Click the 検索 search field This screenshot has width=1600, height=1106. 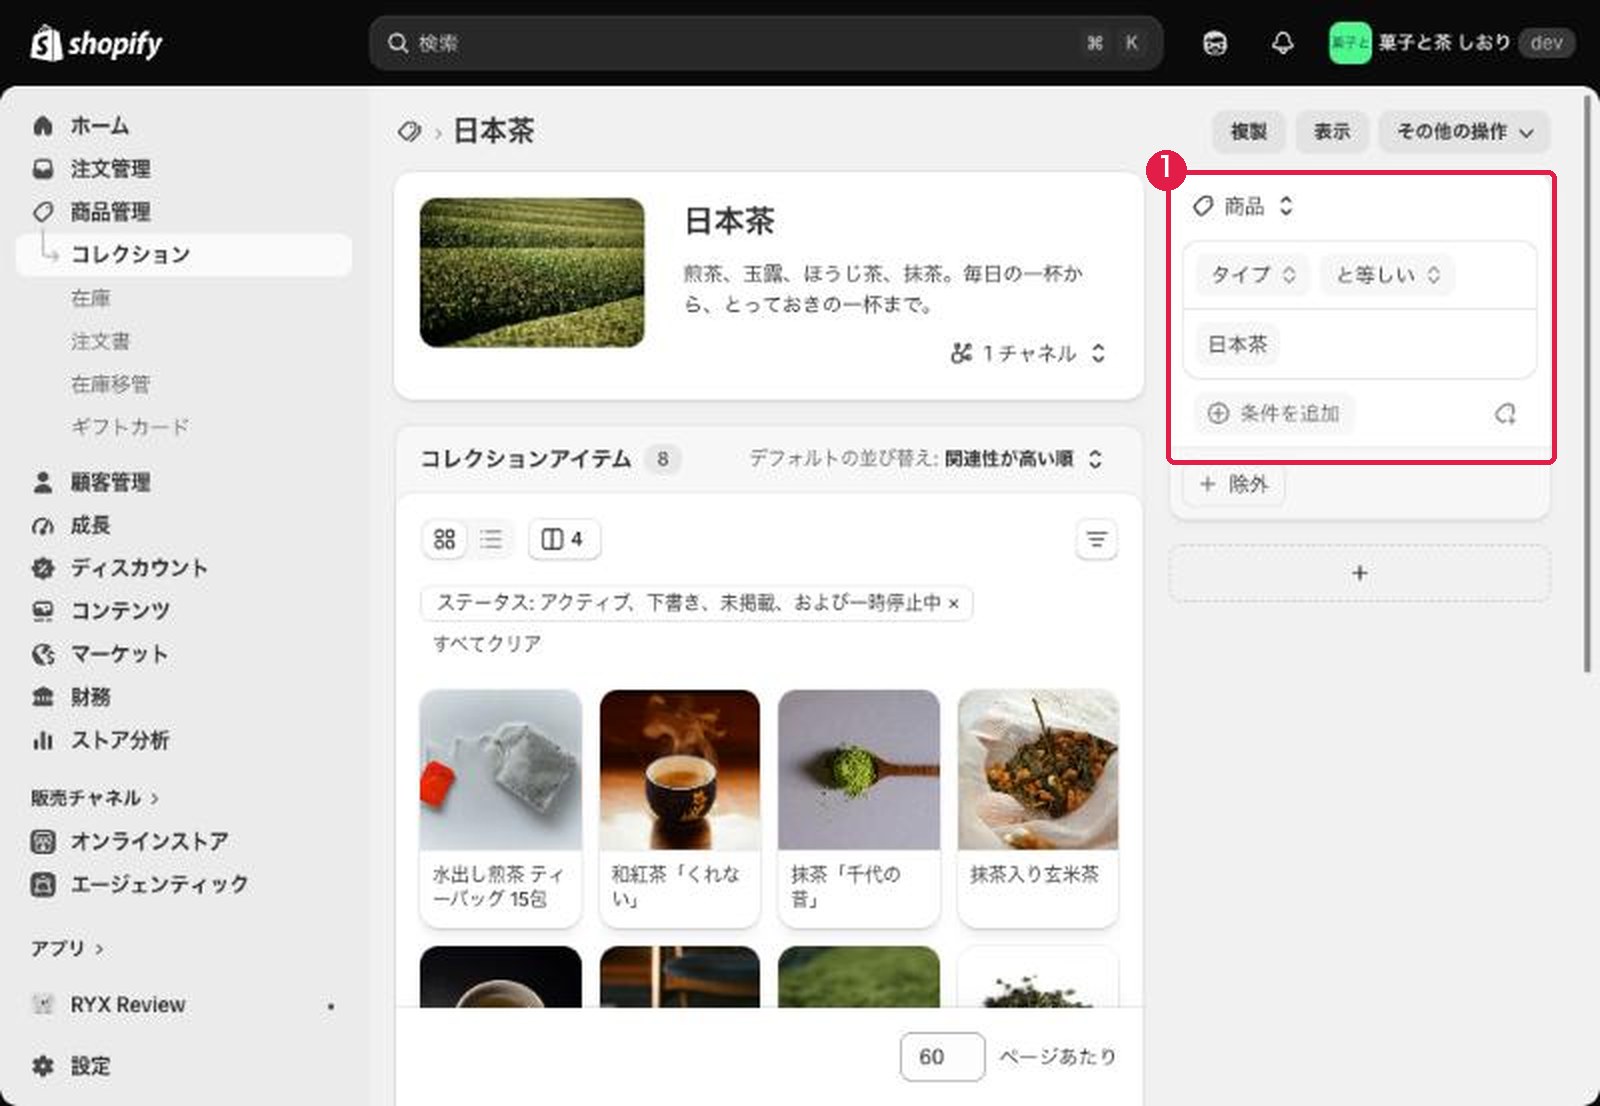coord(766,43)
